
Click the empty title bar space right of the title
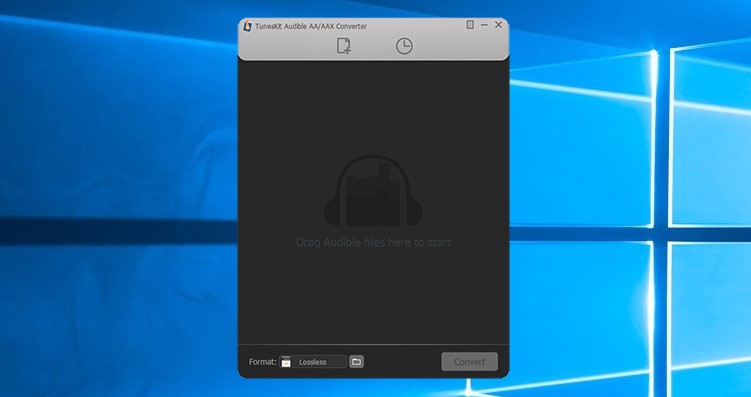click(x=416, y=26)
